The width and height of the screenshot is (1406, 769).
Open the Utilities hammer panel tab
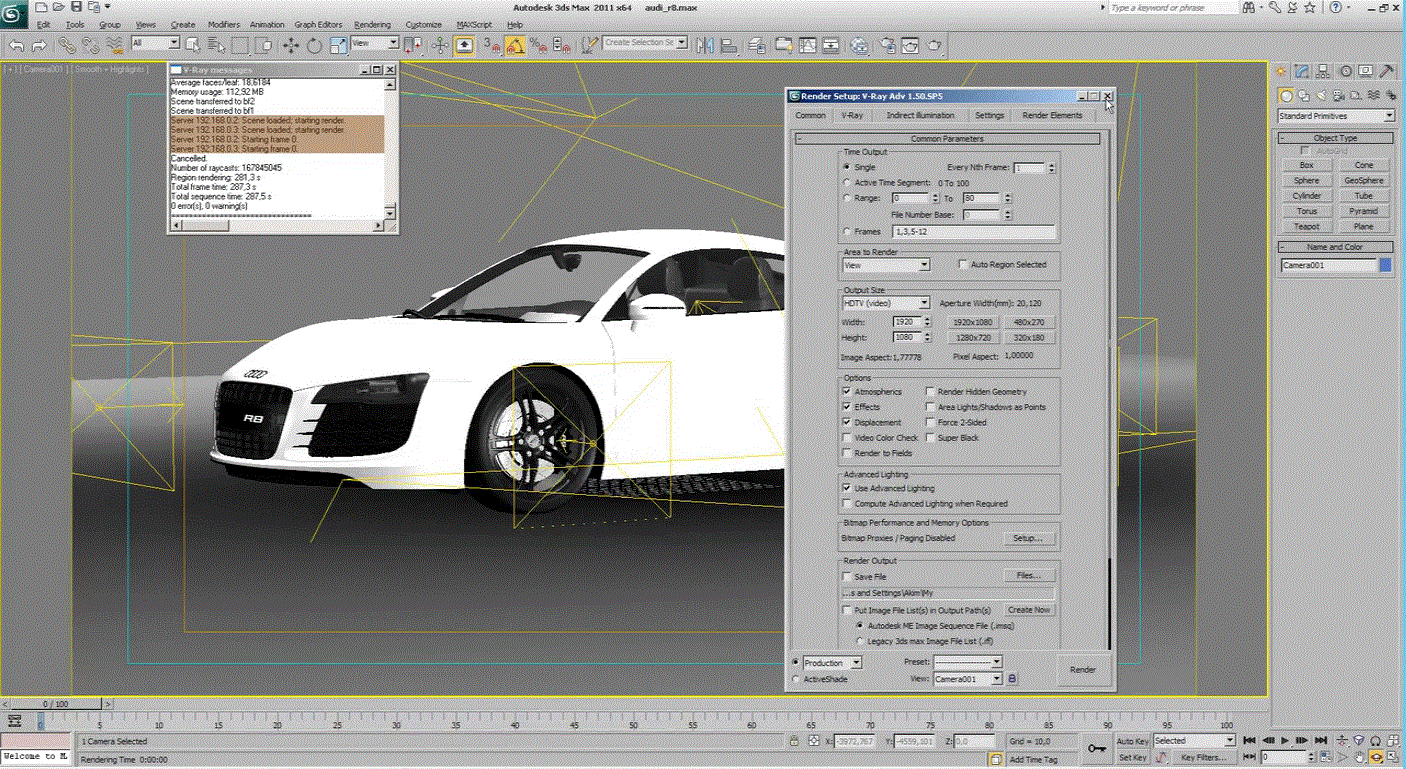[1387, 71]
